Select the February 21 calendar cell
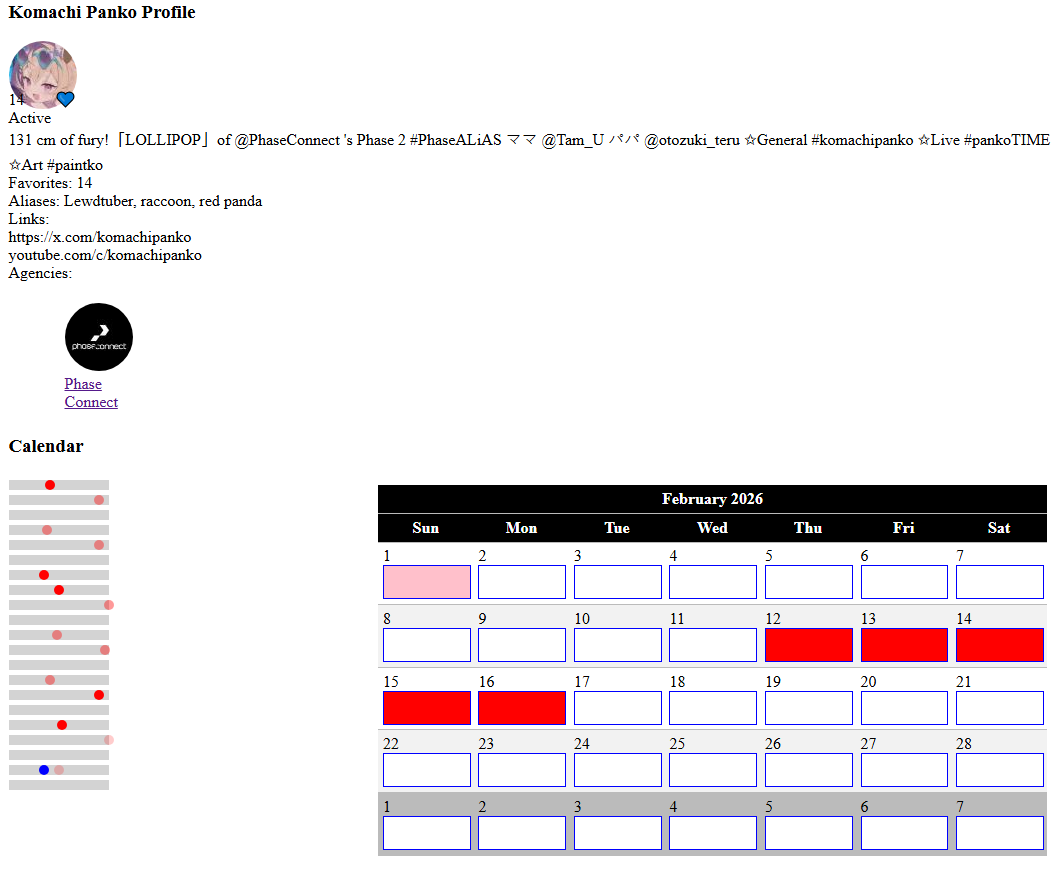1061x870 pixels. (999, 708)
